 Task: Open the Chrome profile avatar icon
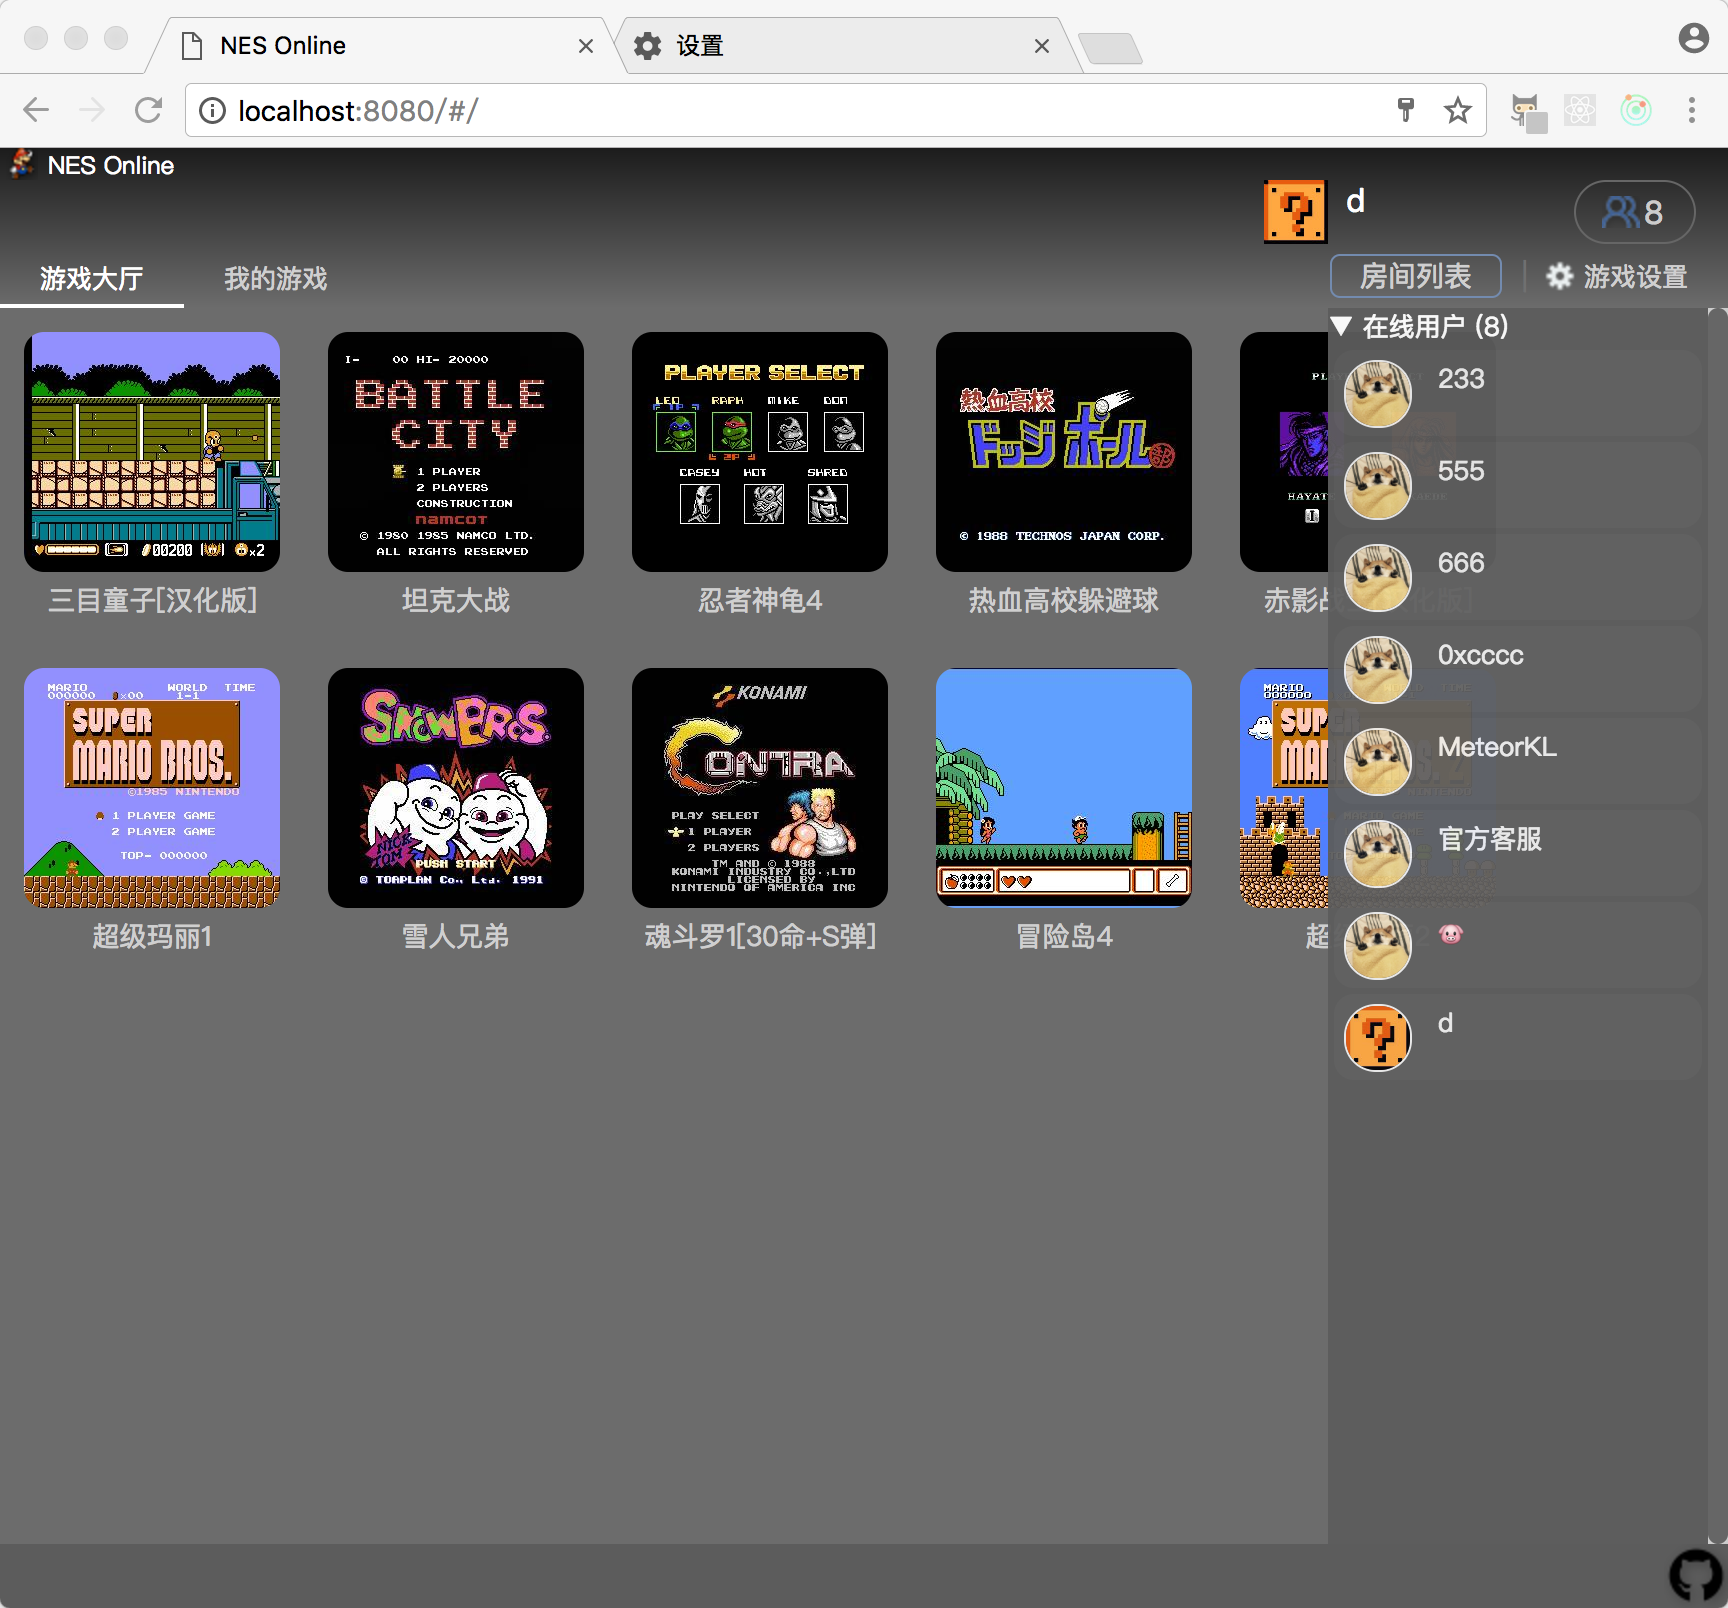click(1693, 38)
